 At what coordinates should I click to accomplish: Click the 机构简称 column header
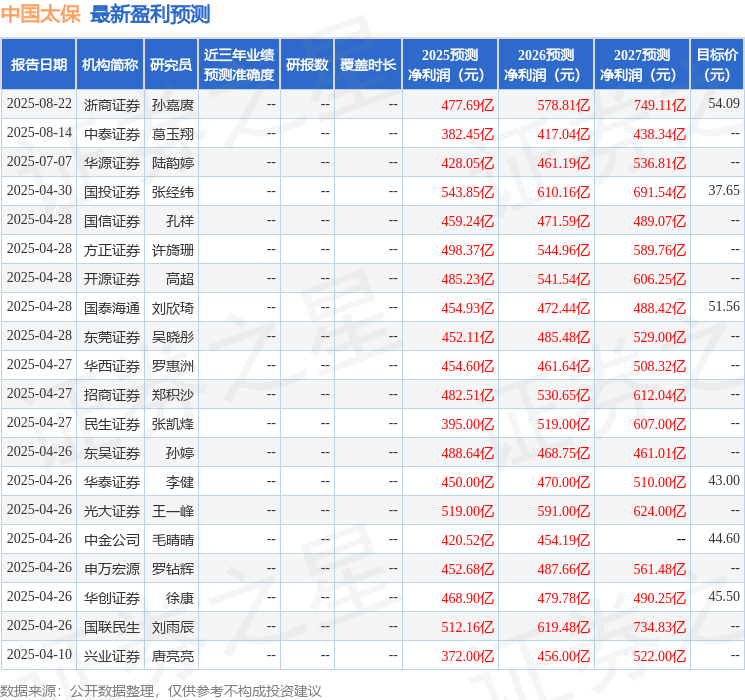tap(110, 65)
